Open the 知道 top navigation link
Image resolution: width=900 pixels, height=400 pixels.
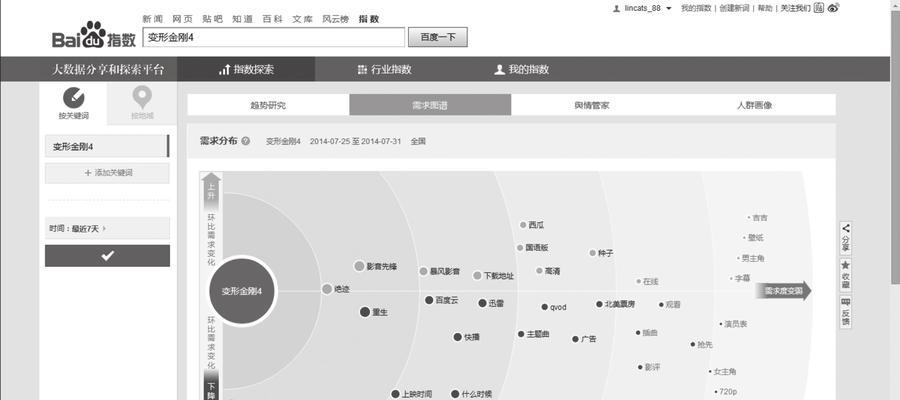242,19
